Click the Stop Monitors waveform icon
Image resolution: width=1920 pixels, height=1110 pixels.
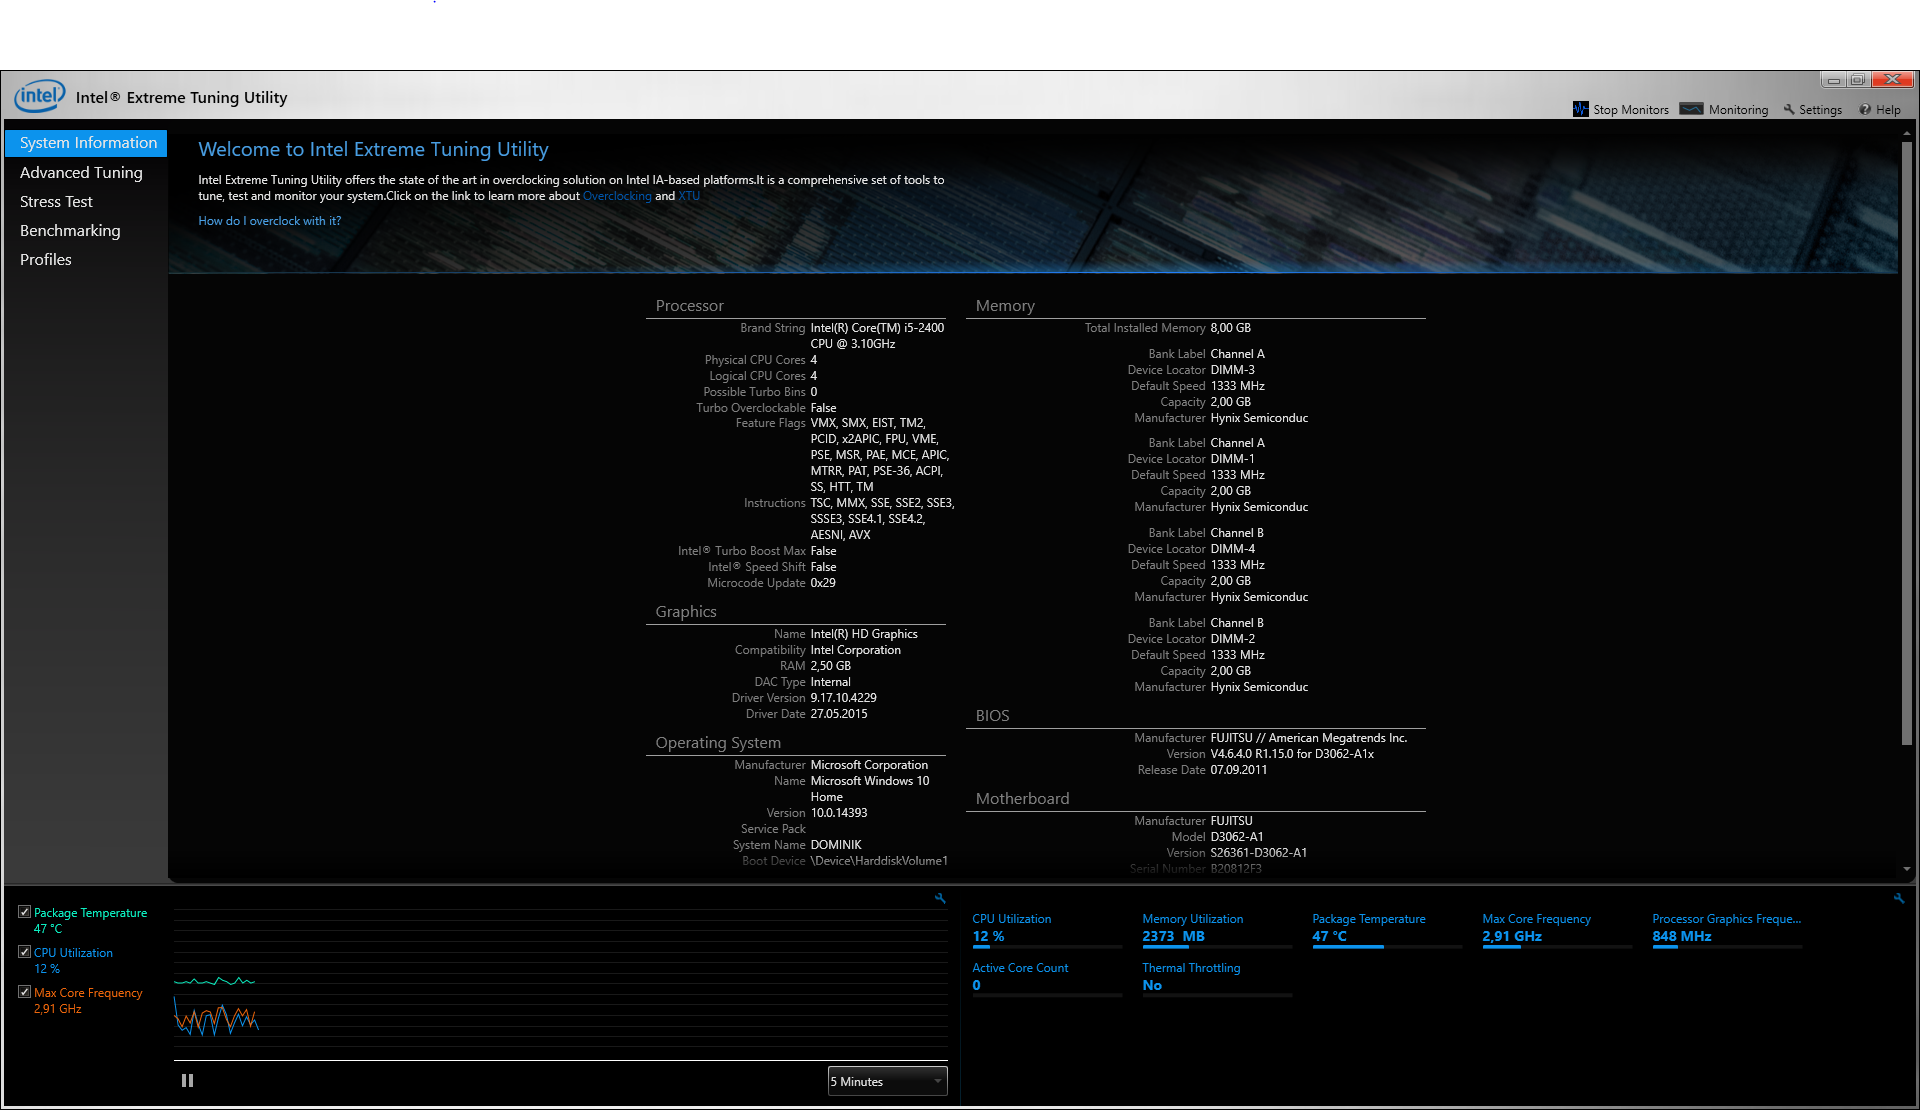coord(1580,109)
